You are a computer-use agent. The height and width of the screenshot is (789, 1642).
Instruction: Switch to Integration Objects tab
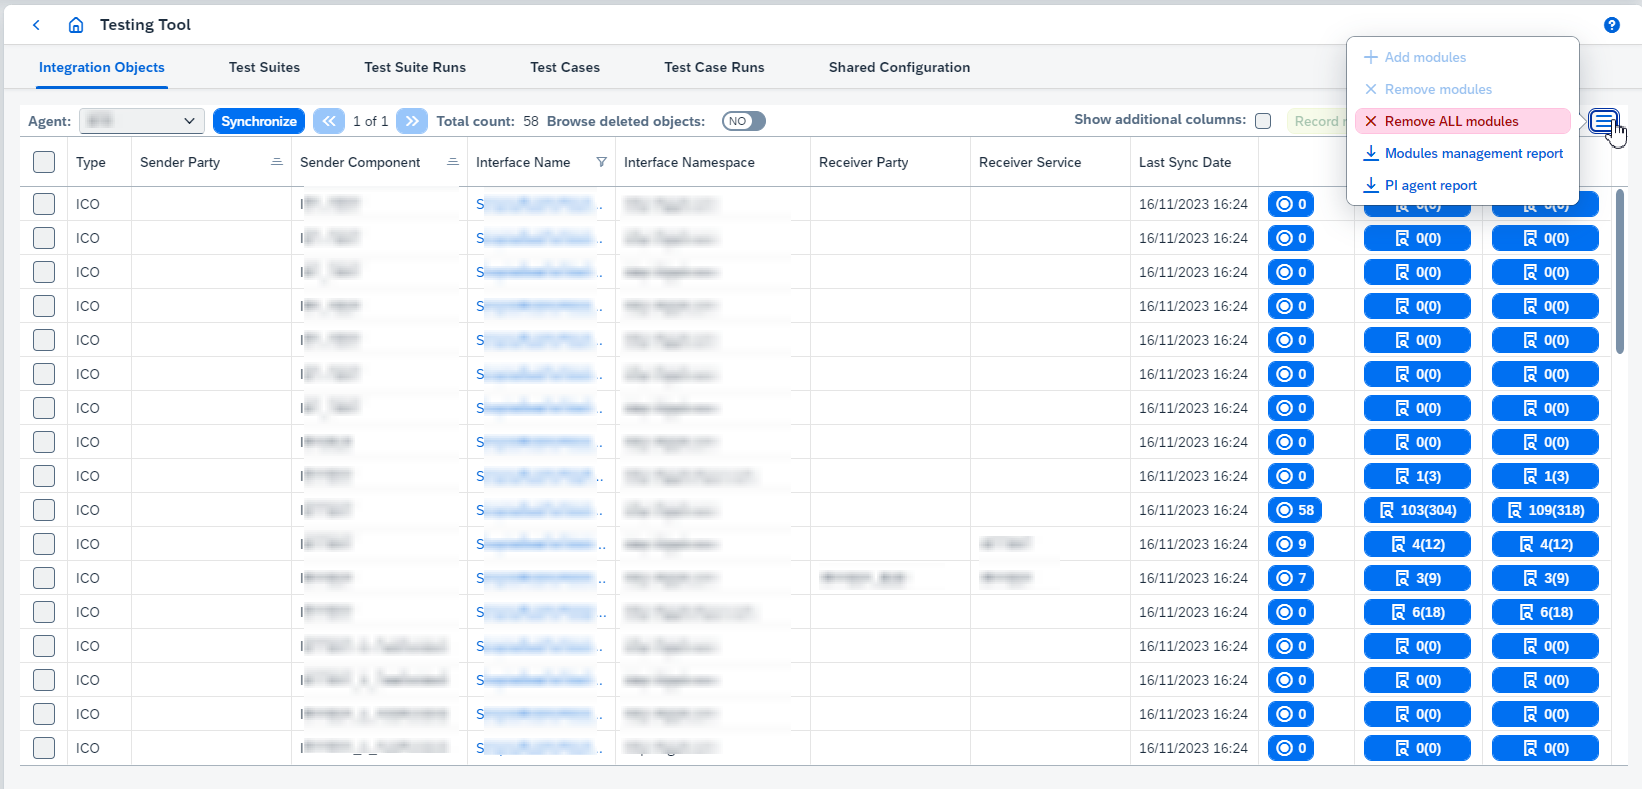[102, 68]
